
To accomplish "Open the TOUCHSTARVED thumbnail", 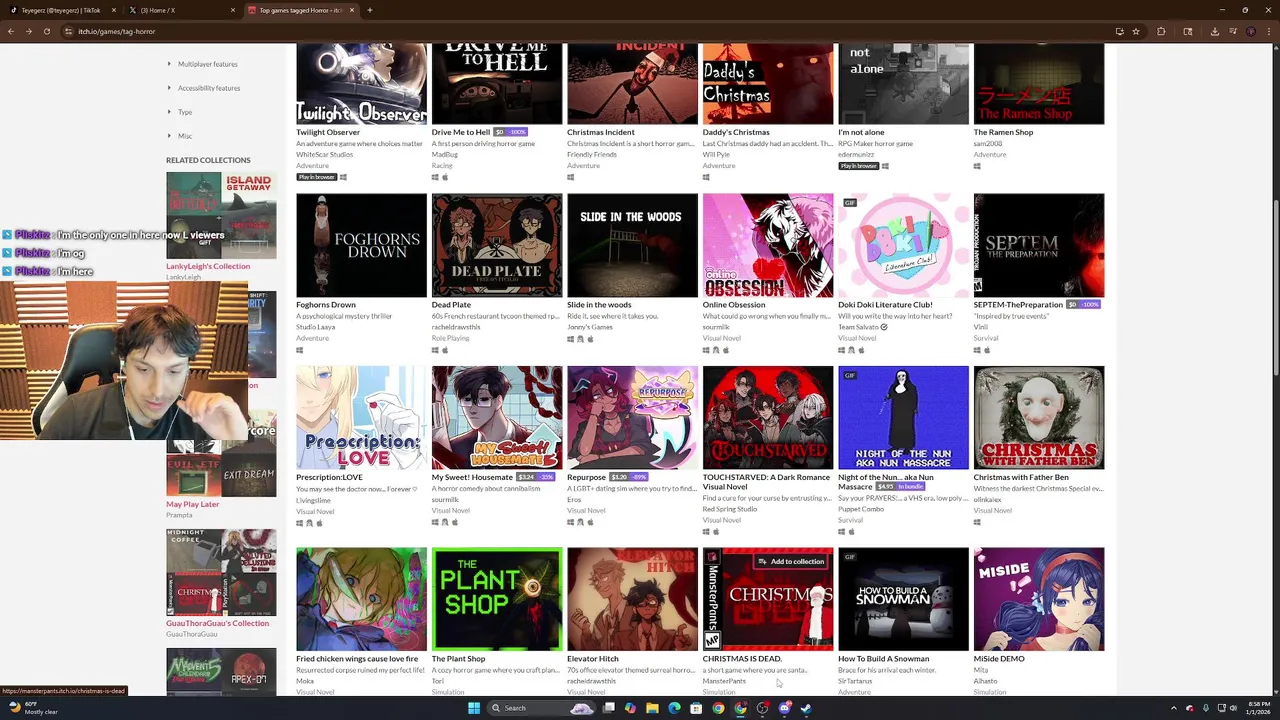I will pyautogui.click(x=768, y=418).
